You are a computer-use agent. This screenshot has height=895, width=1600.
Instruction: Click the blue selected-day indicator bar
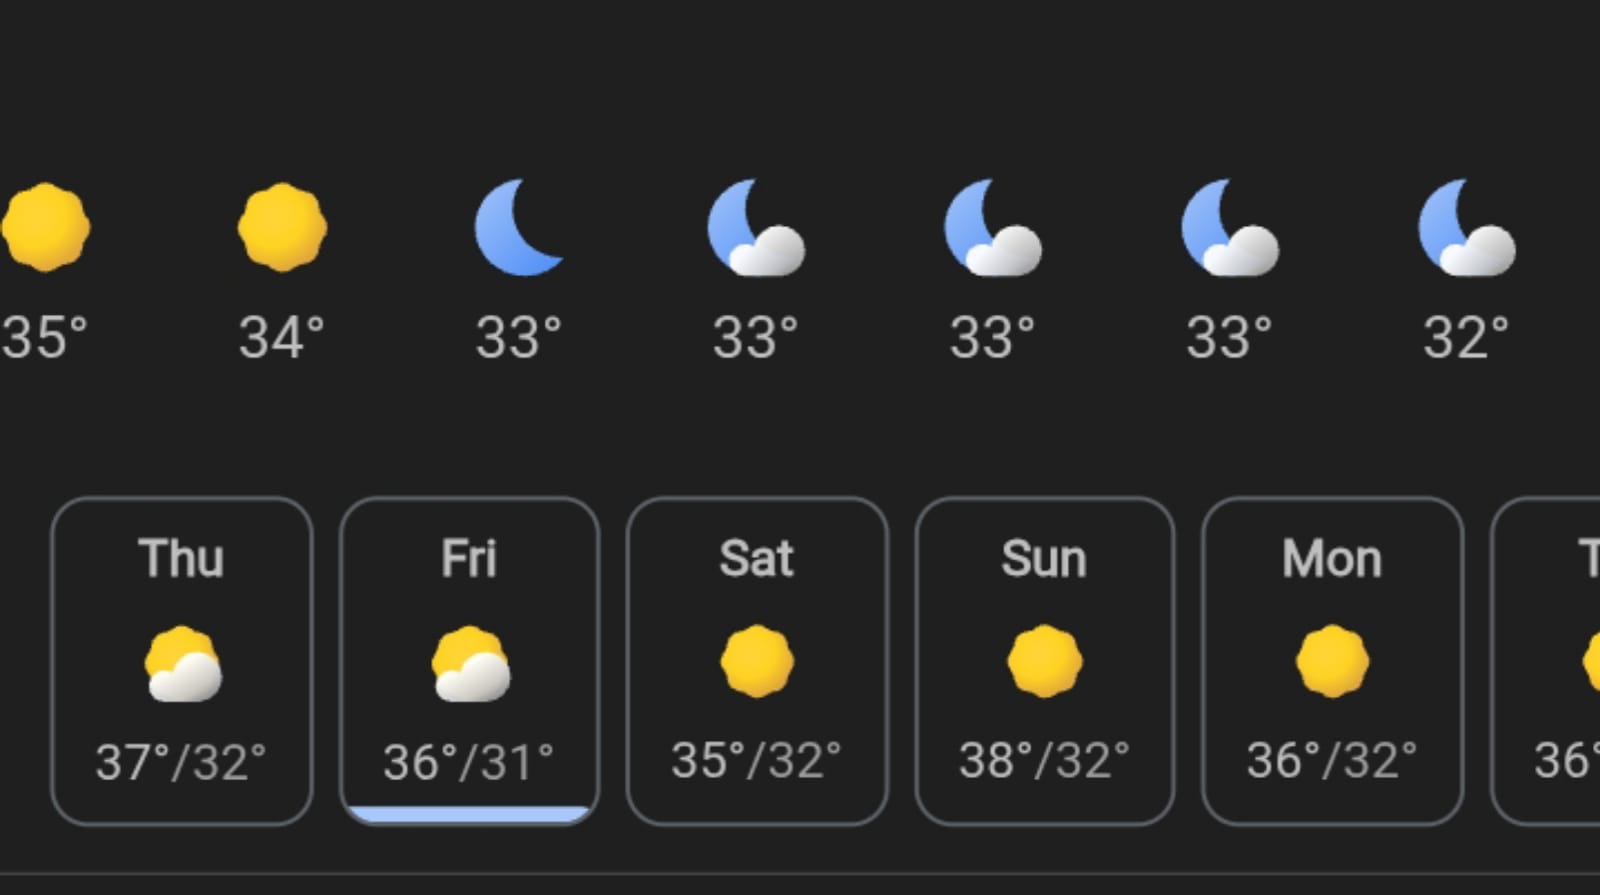click(469, 815)
